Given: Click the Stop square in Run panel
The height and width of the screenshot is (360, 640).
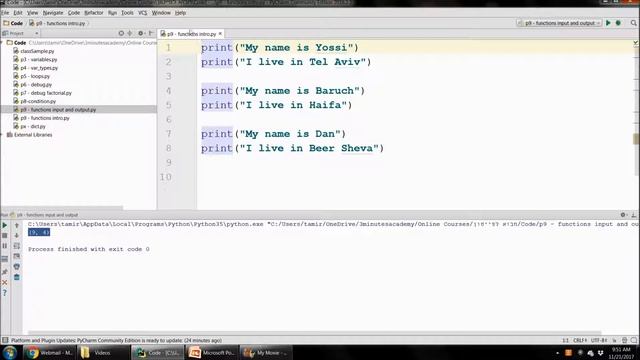Looking at the screenshot, I should click(4, 236).
